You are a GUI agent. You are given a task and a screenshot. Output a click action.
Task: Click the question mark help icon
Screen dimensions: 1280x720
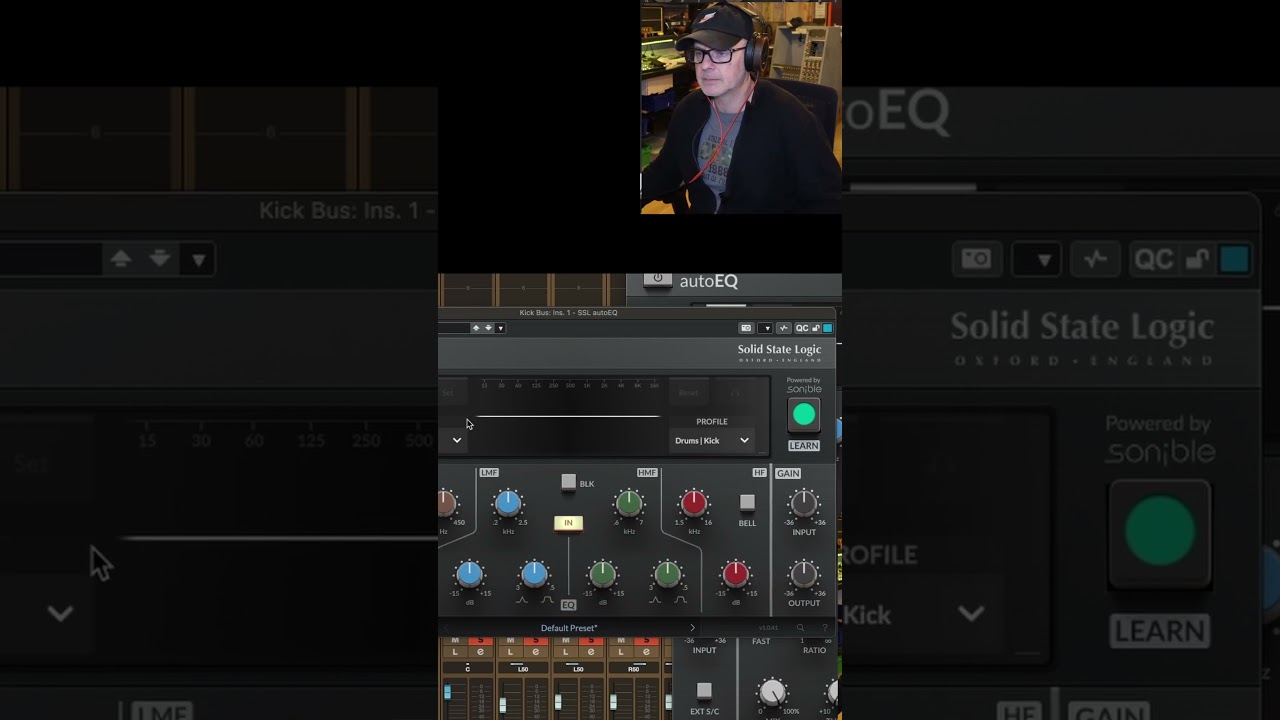tap(825, 628)
